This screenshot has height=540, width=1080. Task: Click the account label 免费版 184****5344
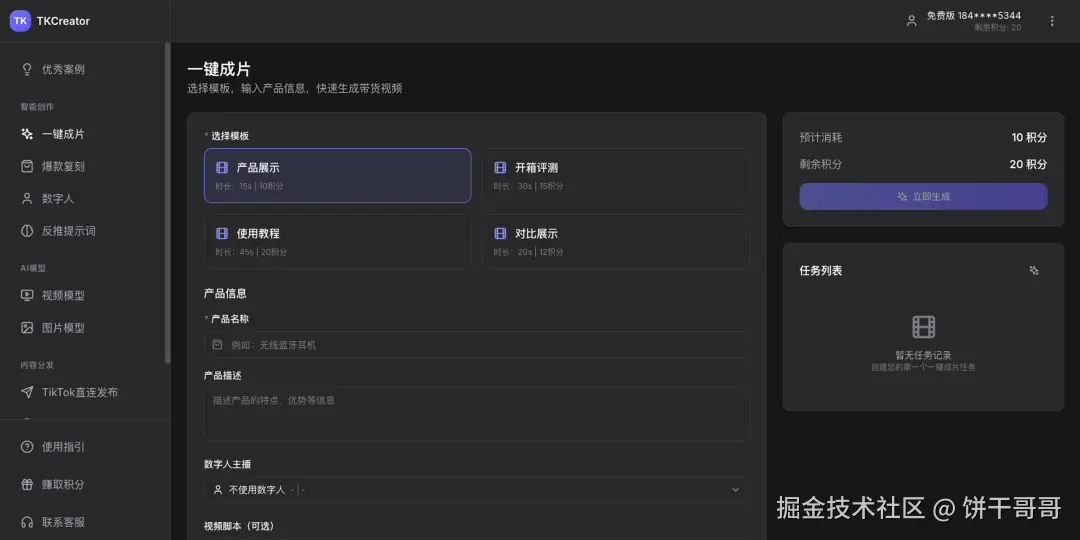(x=973, y=15)
